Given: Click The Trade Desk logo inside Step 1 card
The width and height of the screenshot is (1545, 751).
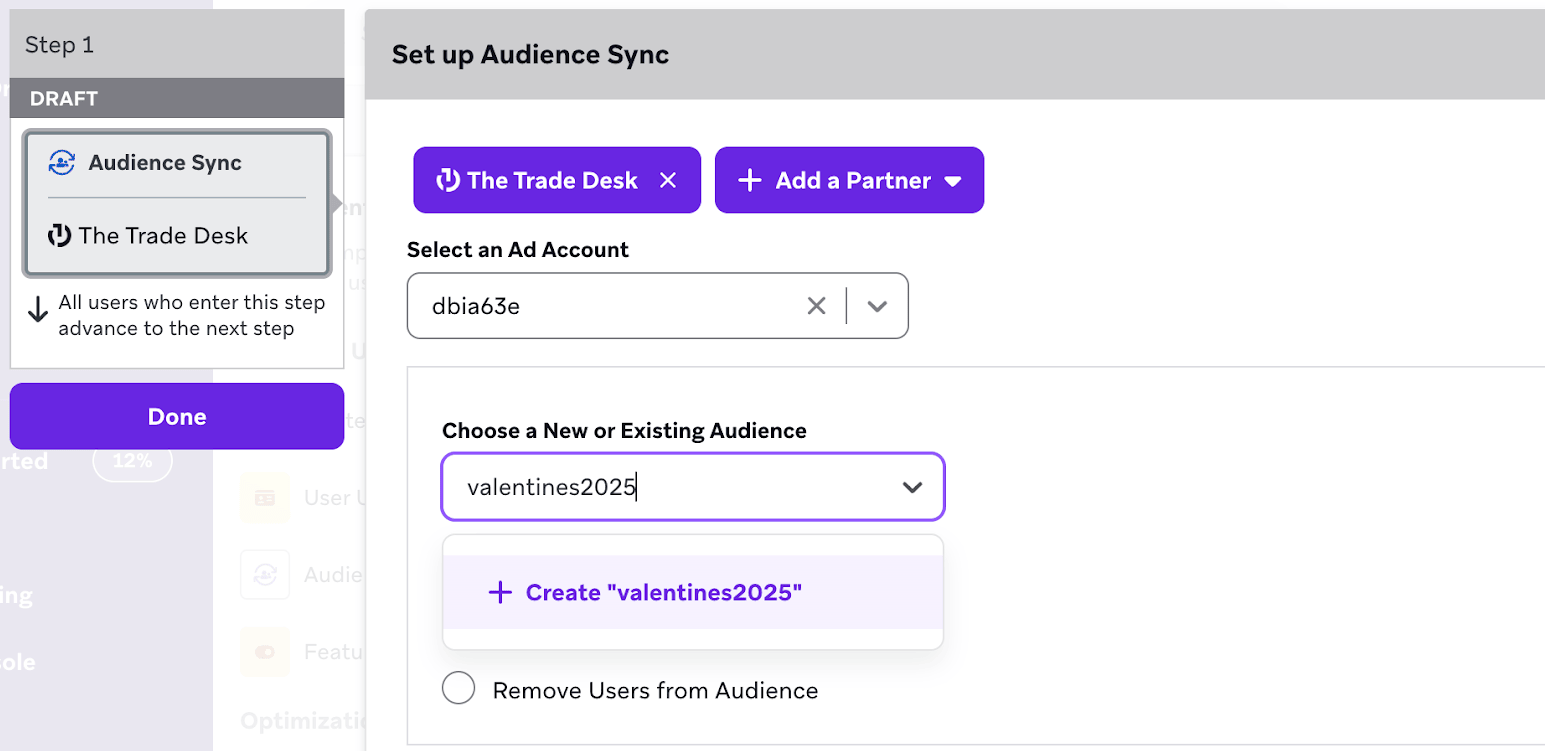Looking at the screenshot, I should coord(61,235).
